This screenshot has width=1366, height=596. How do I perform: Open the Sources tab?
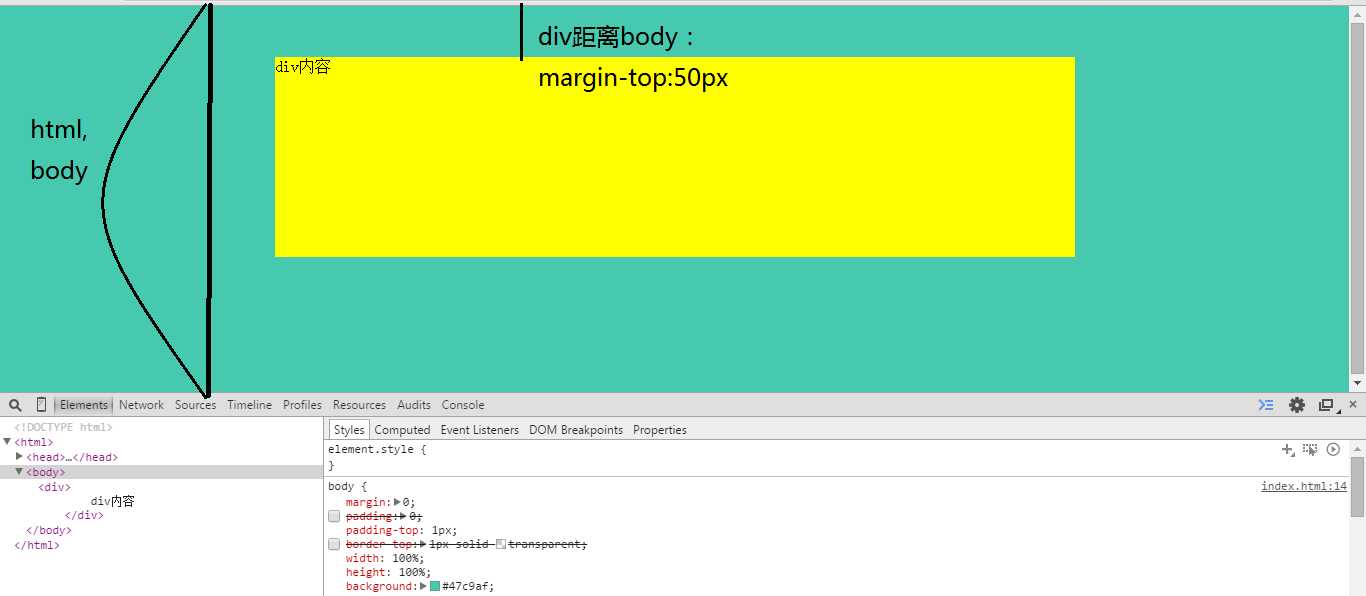[195, 405]
